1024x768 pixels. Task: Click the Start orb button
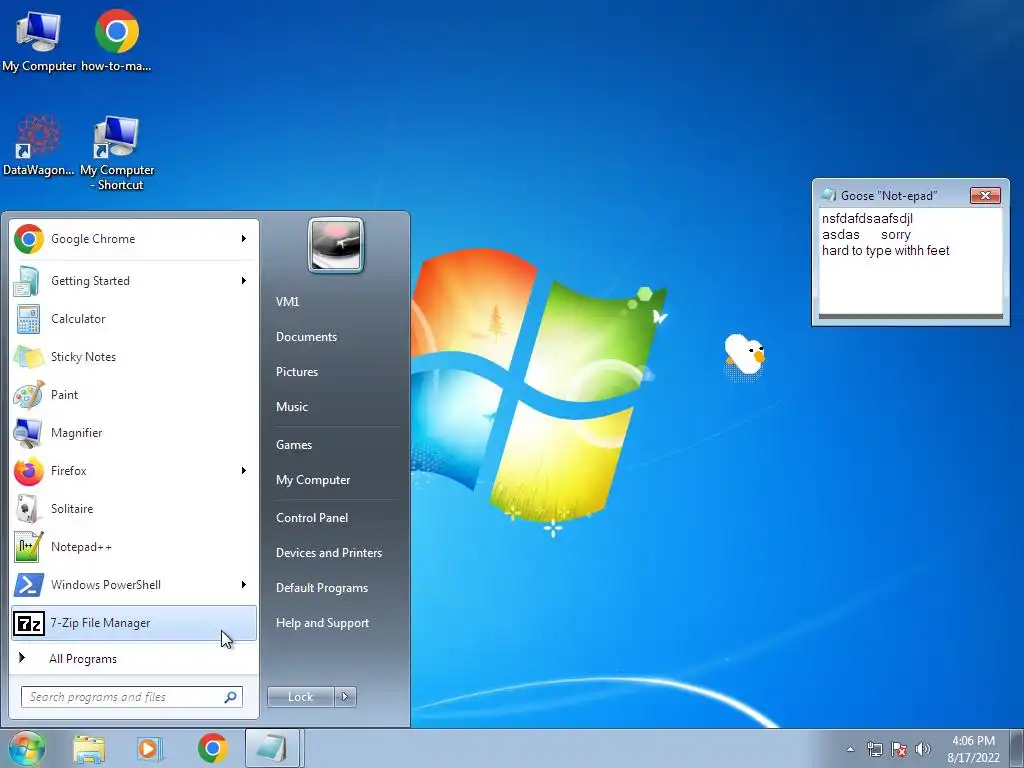[x=26, y=748]
